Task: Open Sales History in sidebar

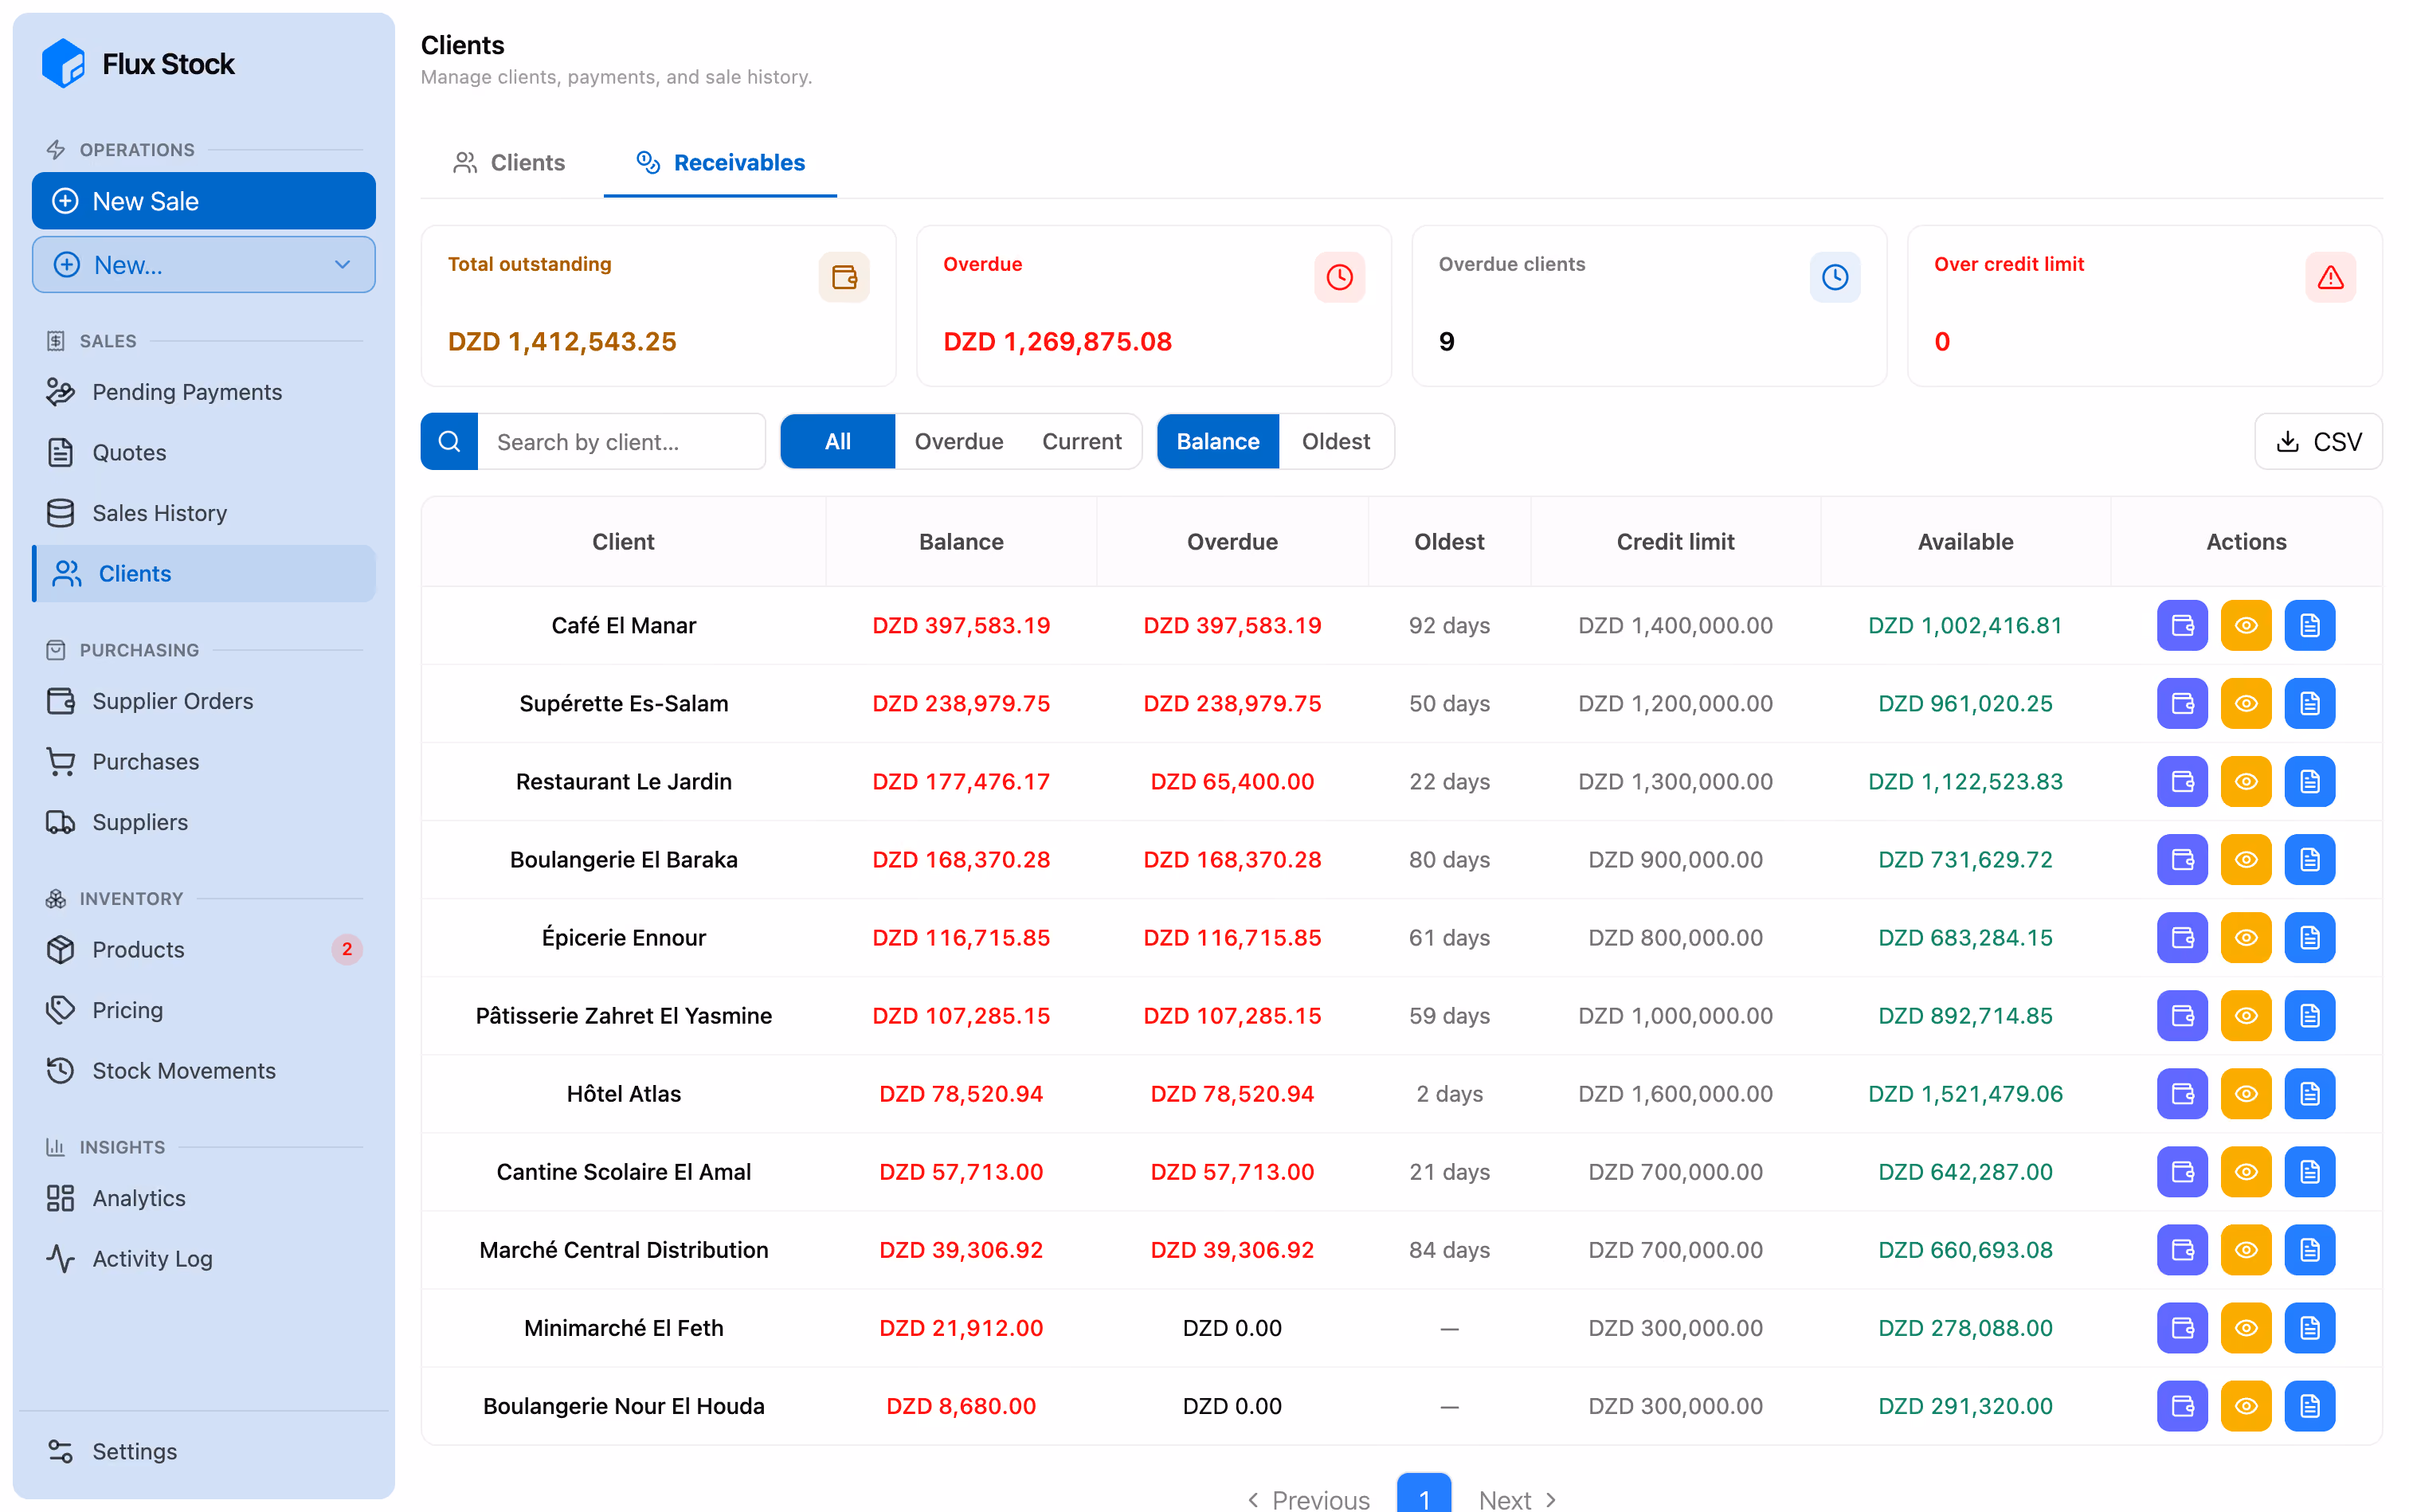Action: [203, 512]
